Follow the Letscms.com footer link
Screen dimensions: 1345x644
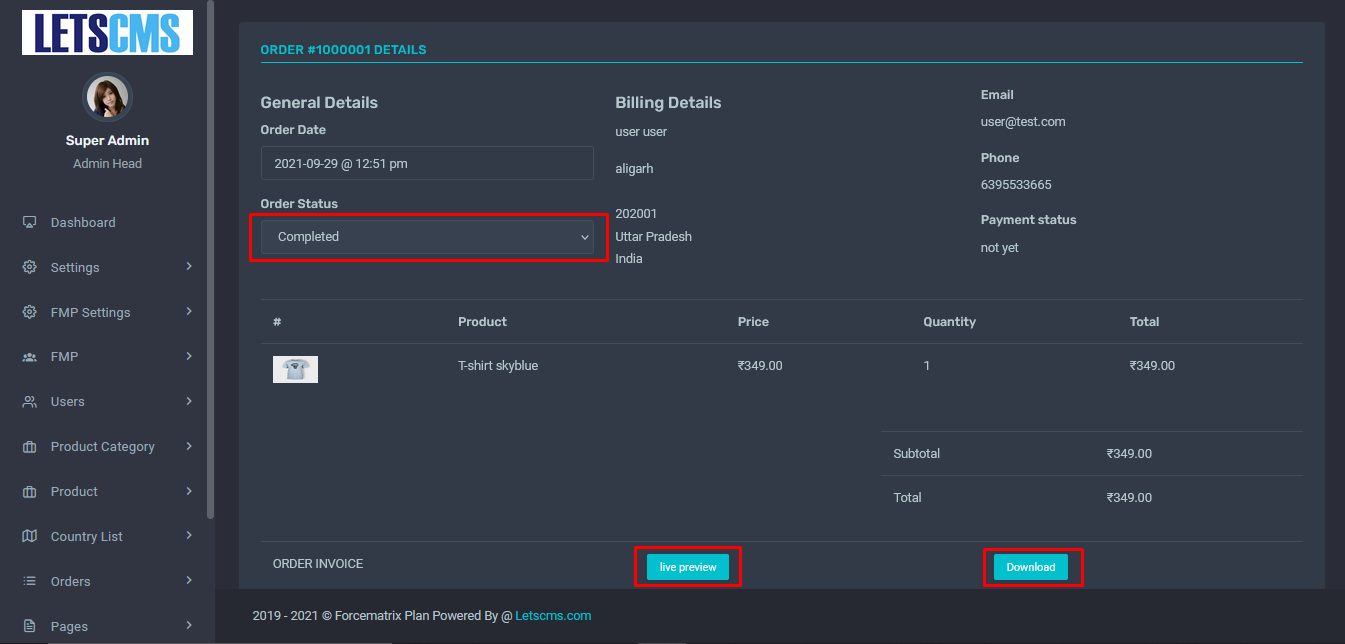coord(553,616)
